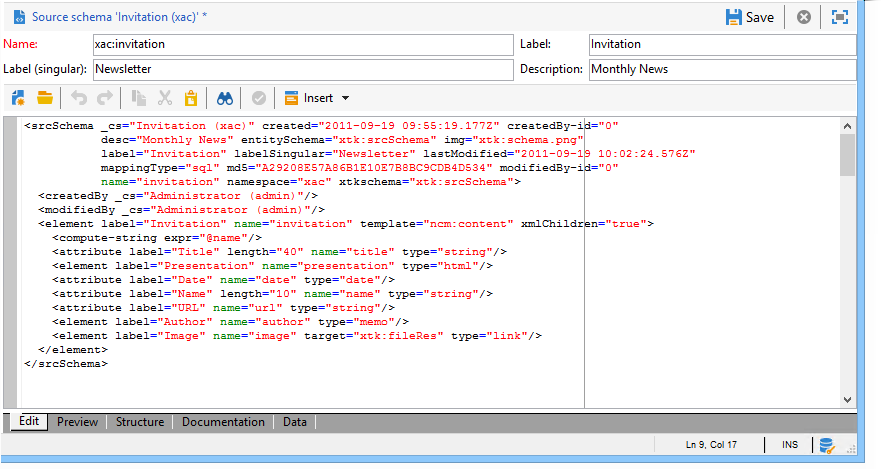This screenshot has height=469, width=881.
Task: Click the Description field Monthly News
Action: coord(723,70)
